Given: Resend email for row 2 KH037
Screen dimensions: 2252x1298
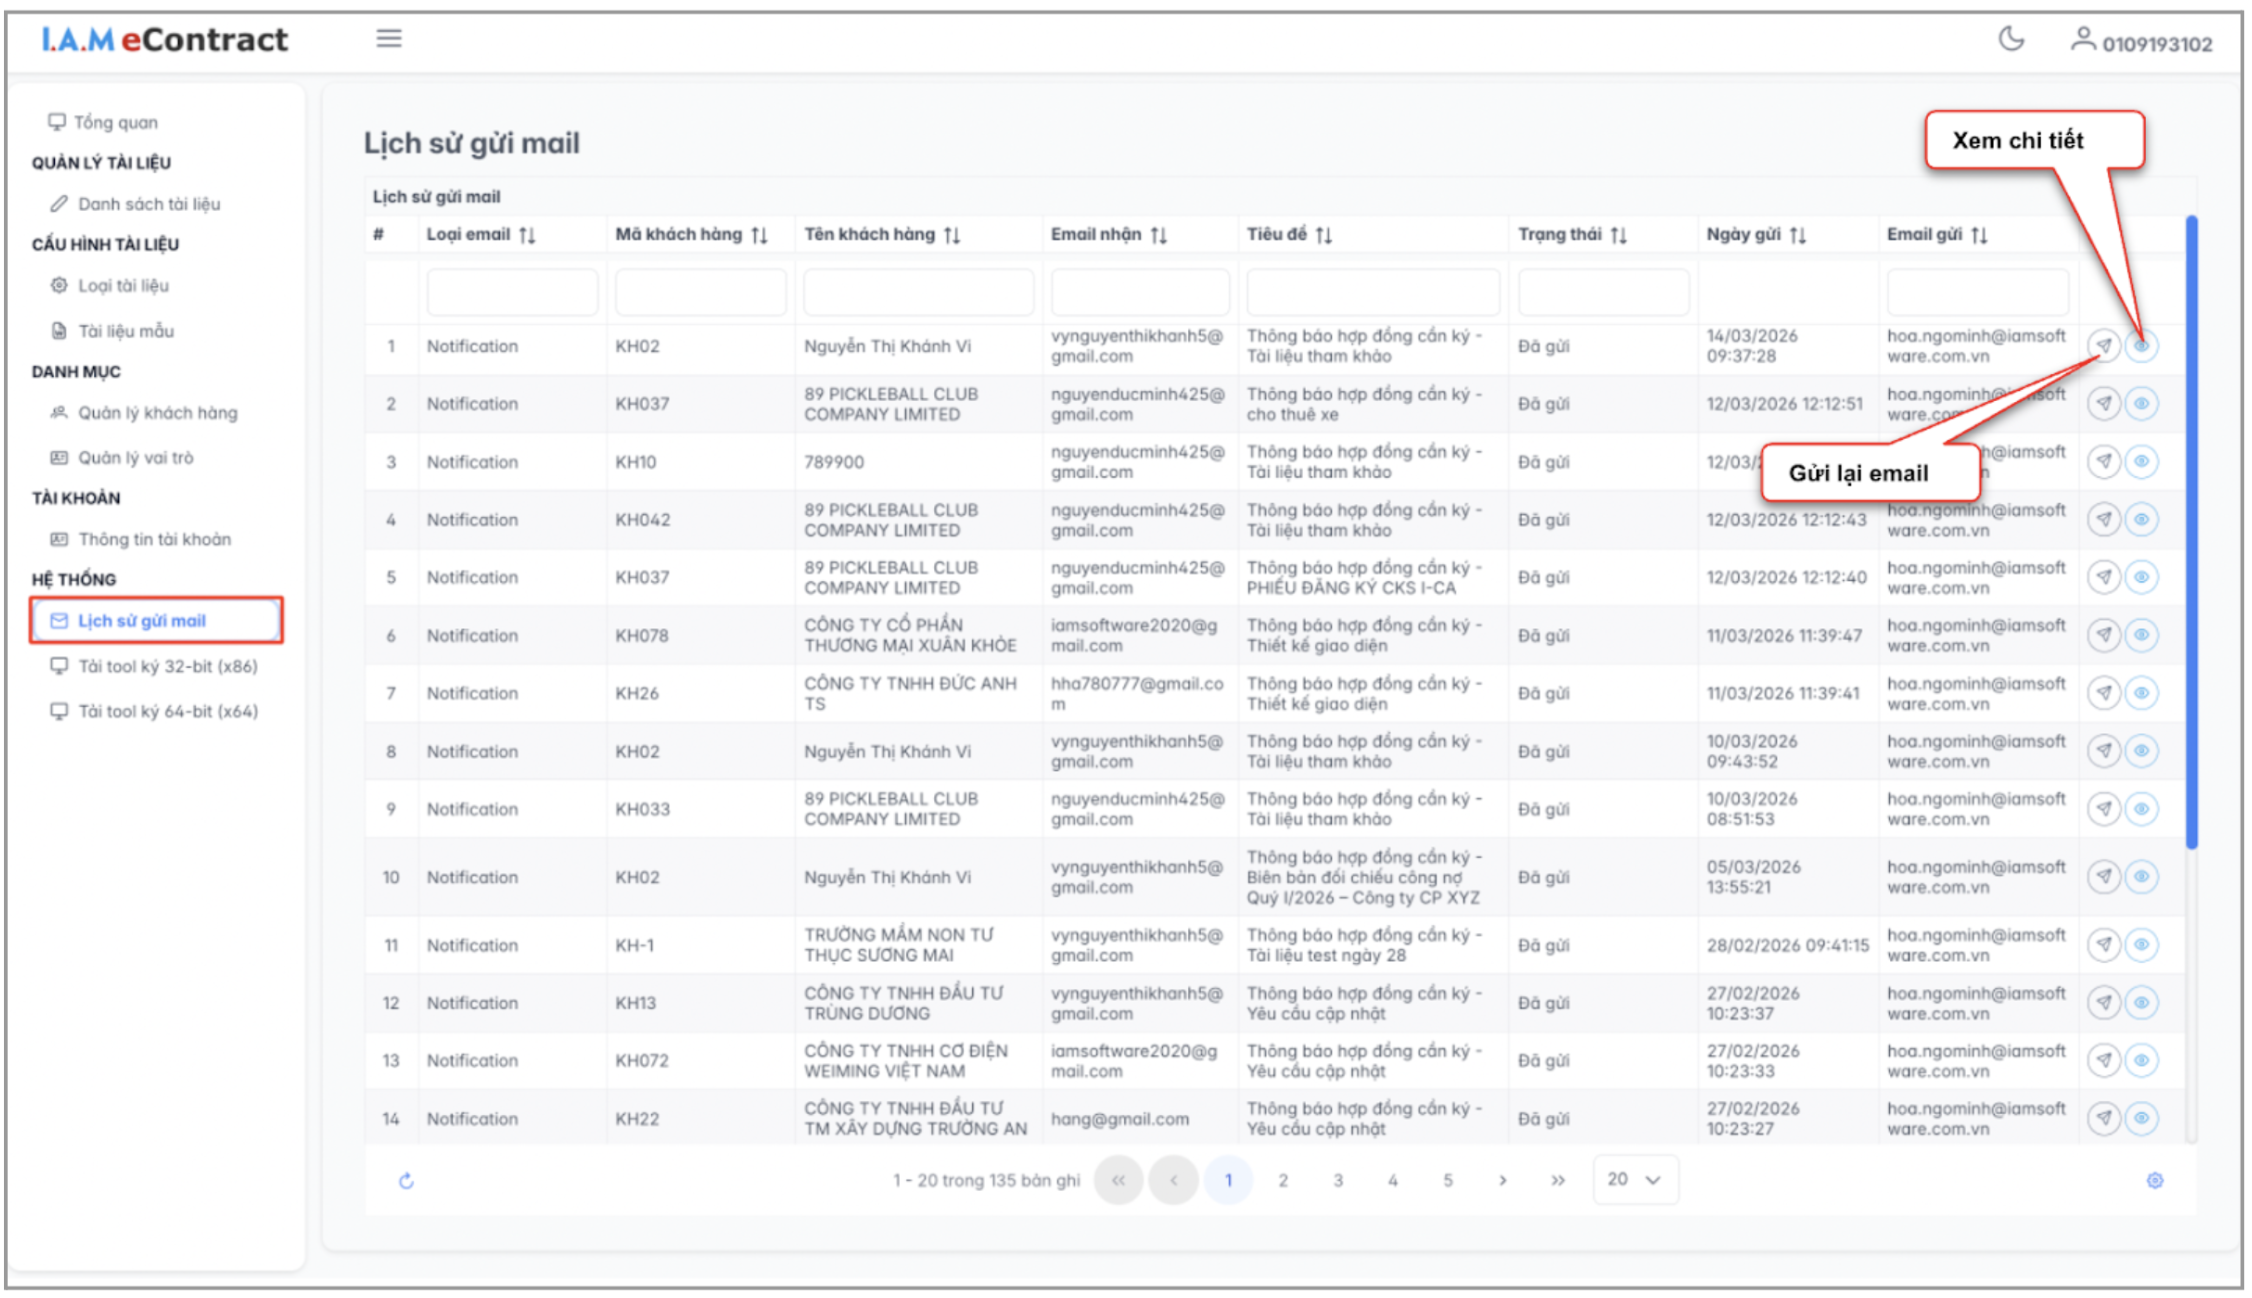Looking at the screenshot, I should 2104,404.
